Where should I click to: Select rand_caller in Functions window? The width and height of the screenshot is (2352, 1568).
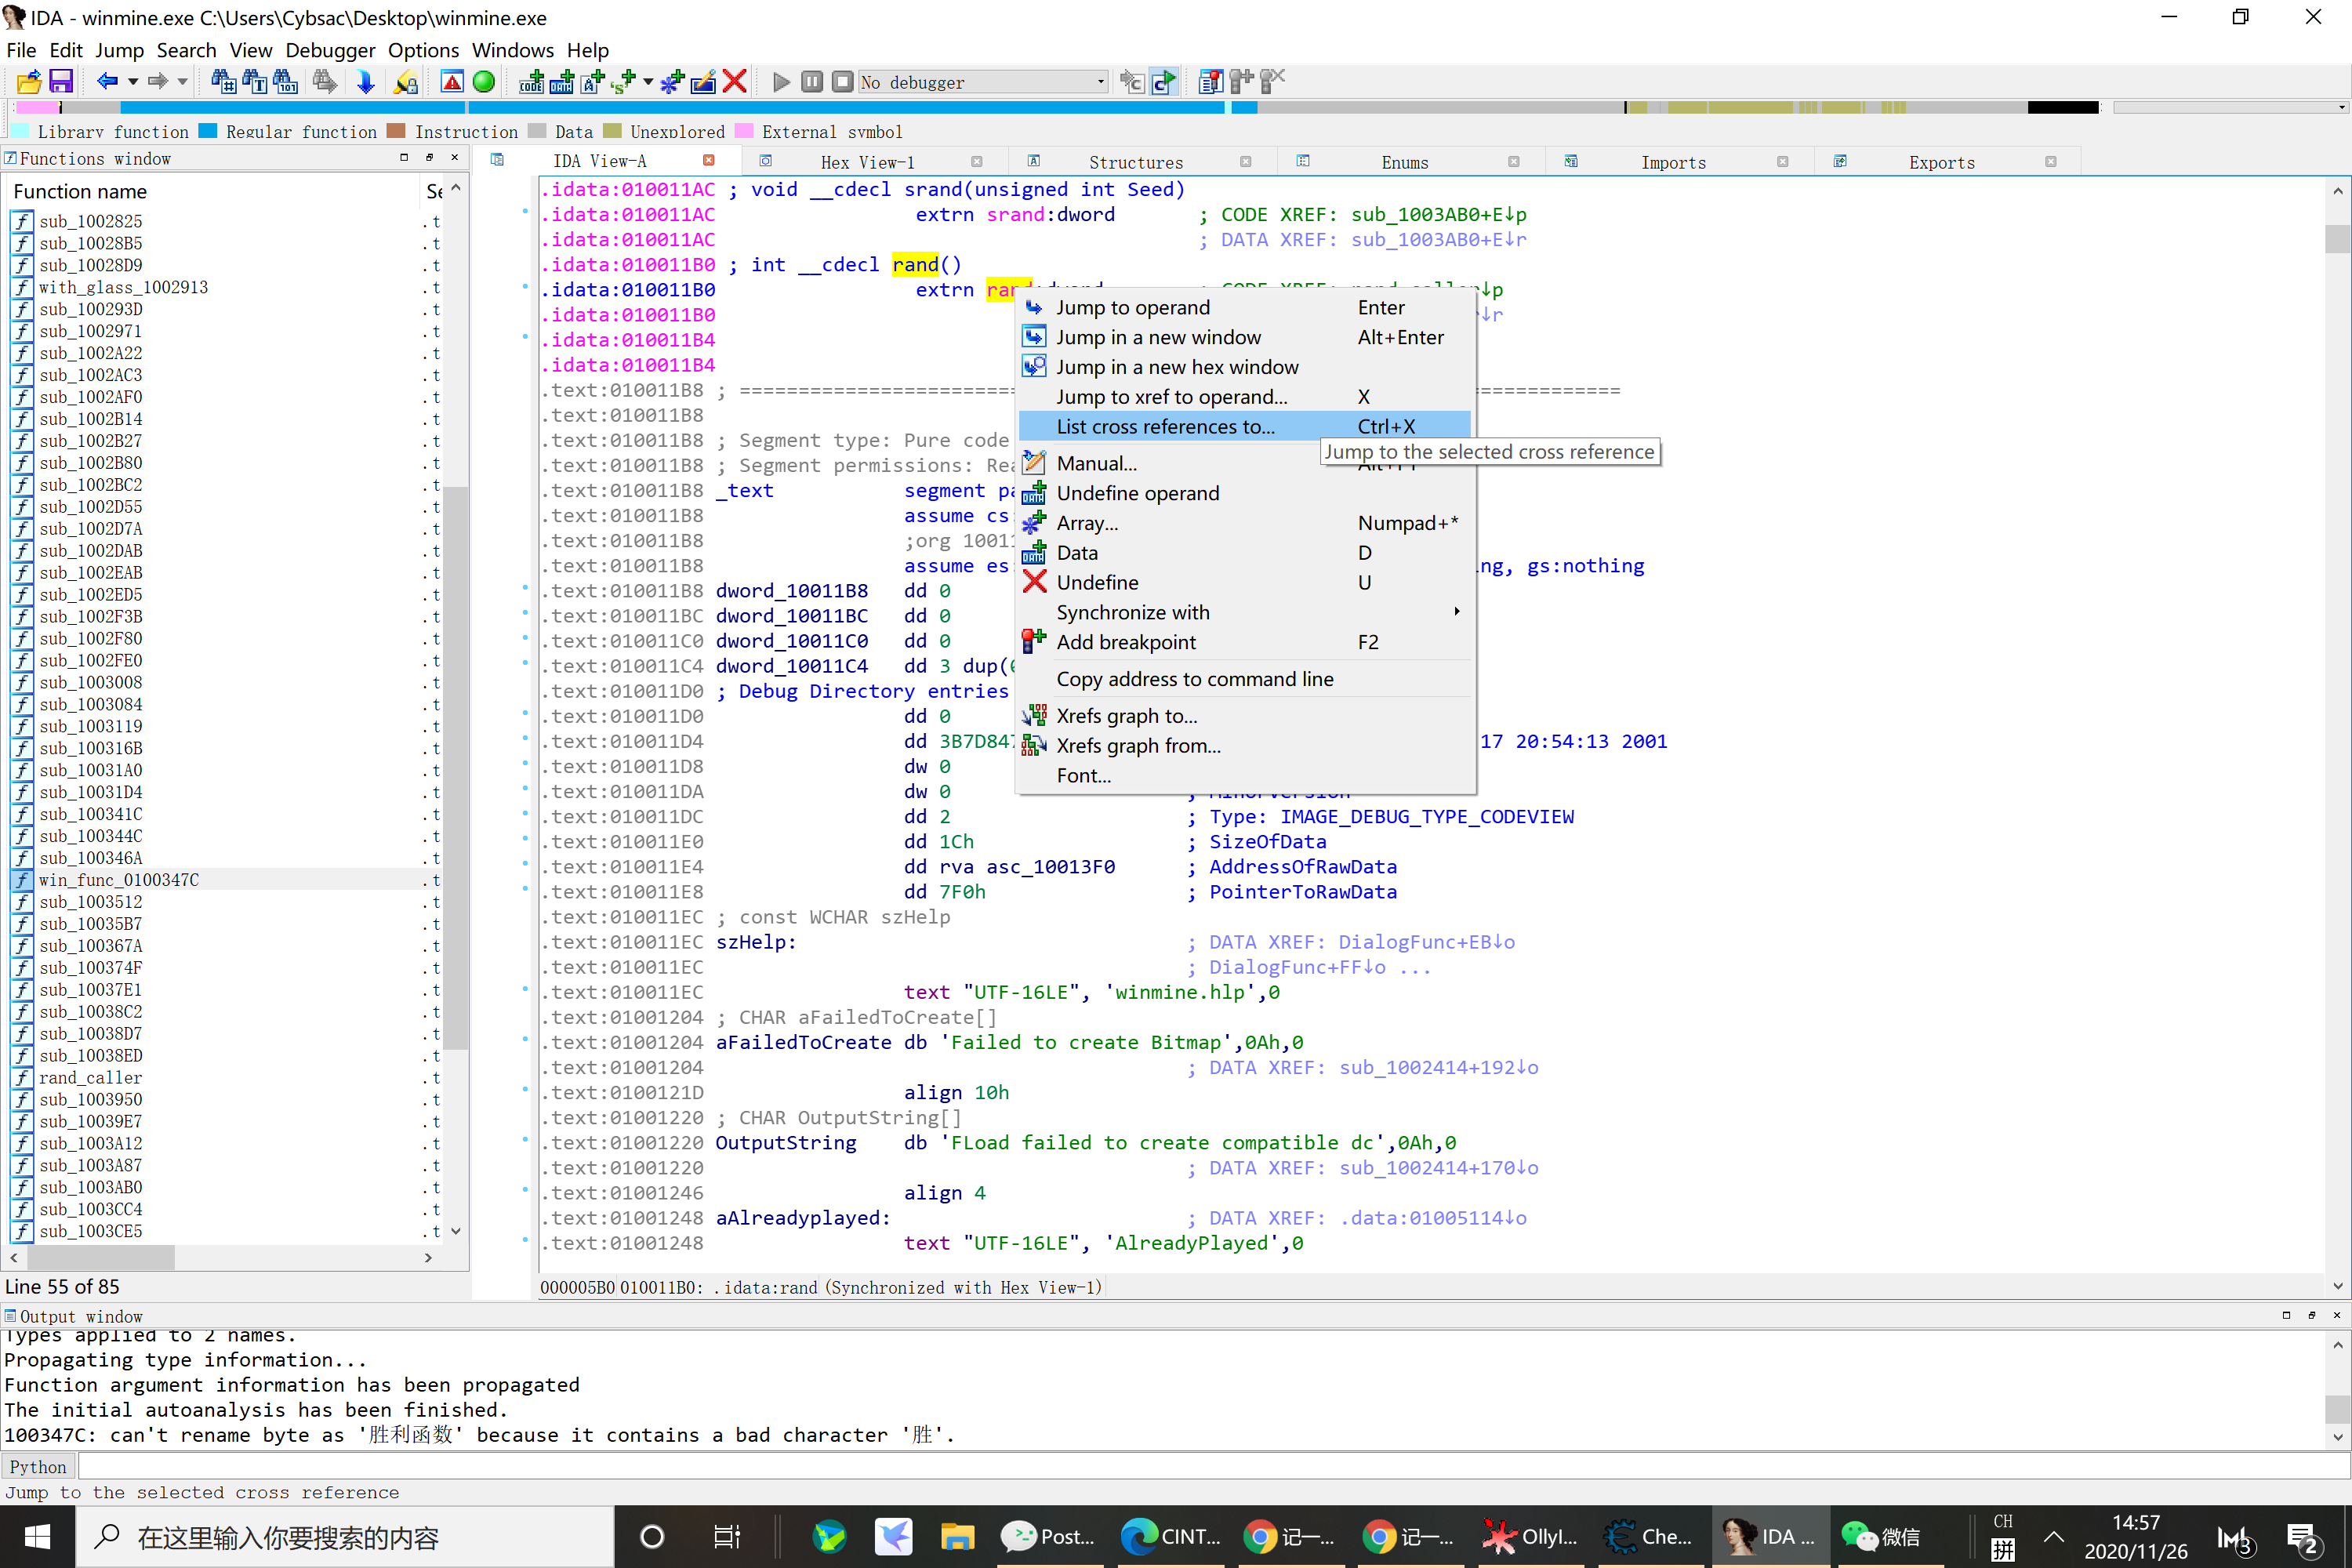tap(90, 1078)
